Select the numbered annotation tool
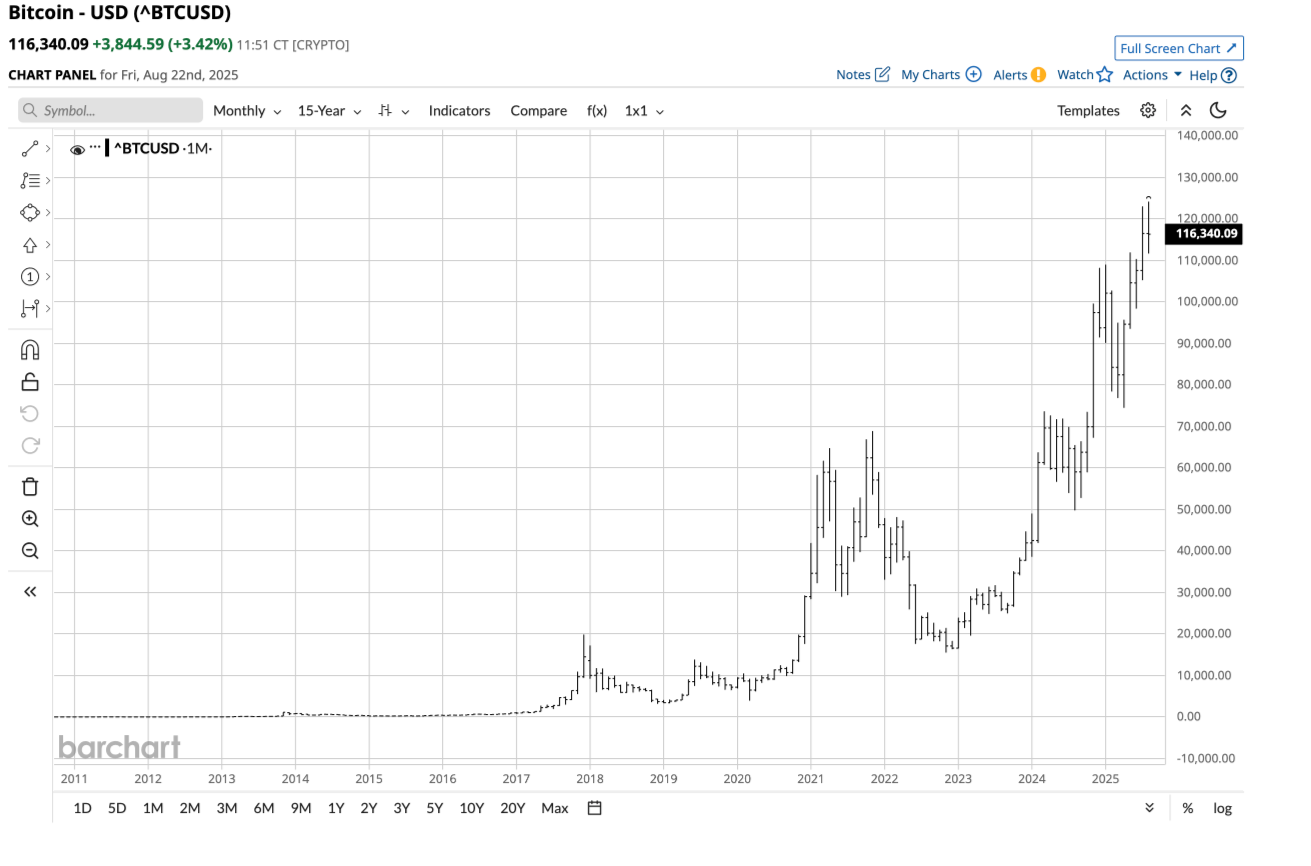1311x866 pixels. pyautogui.click(x=30, y=277)
